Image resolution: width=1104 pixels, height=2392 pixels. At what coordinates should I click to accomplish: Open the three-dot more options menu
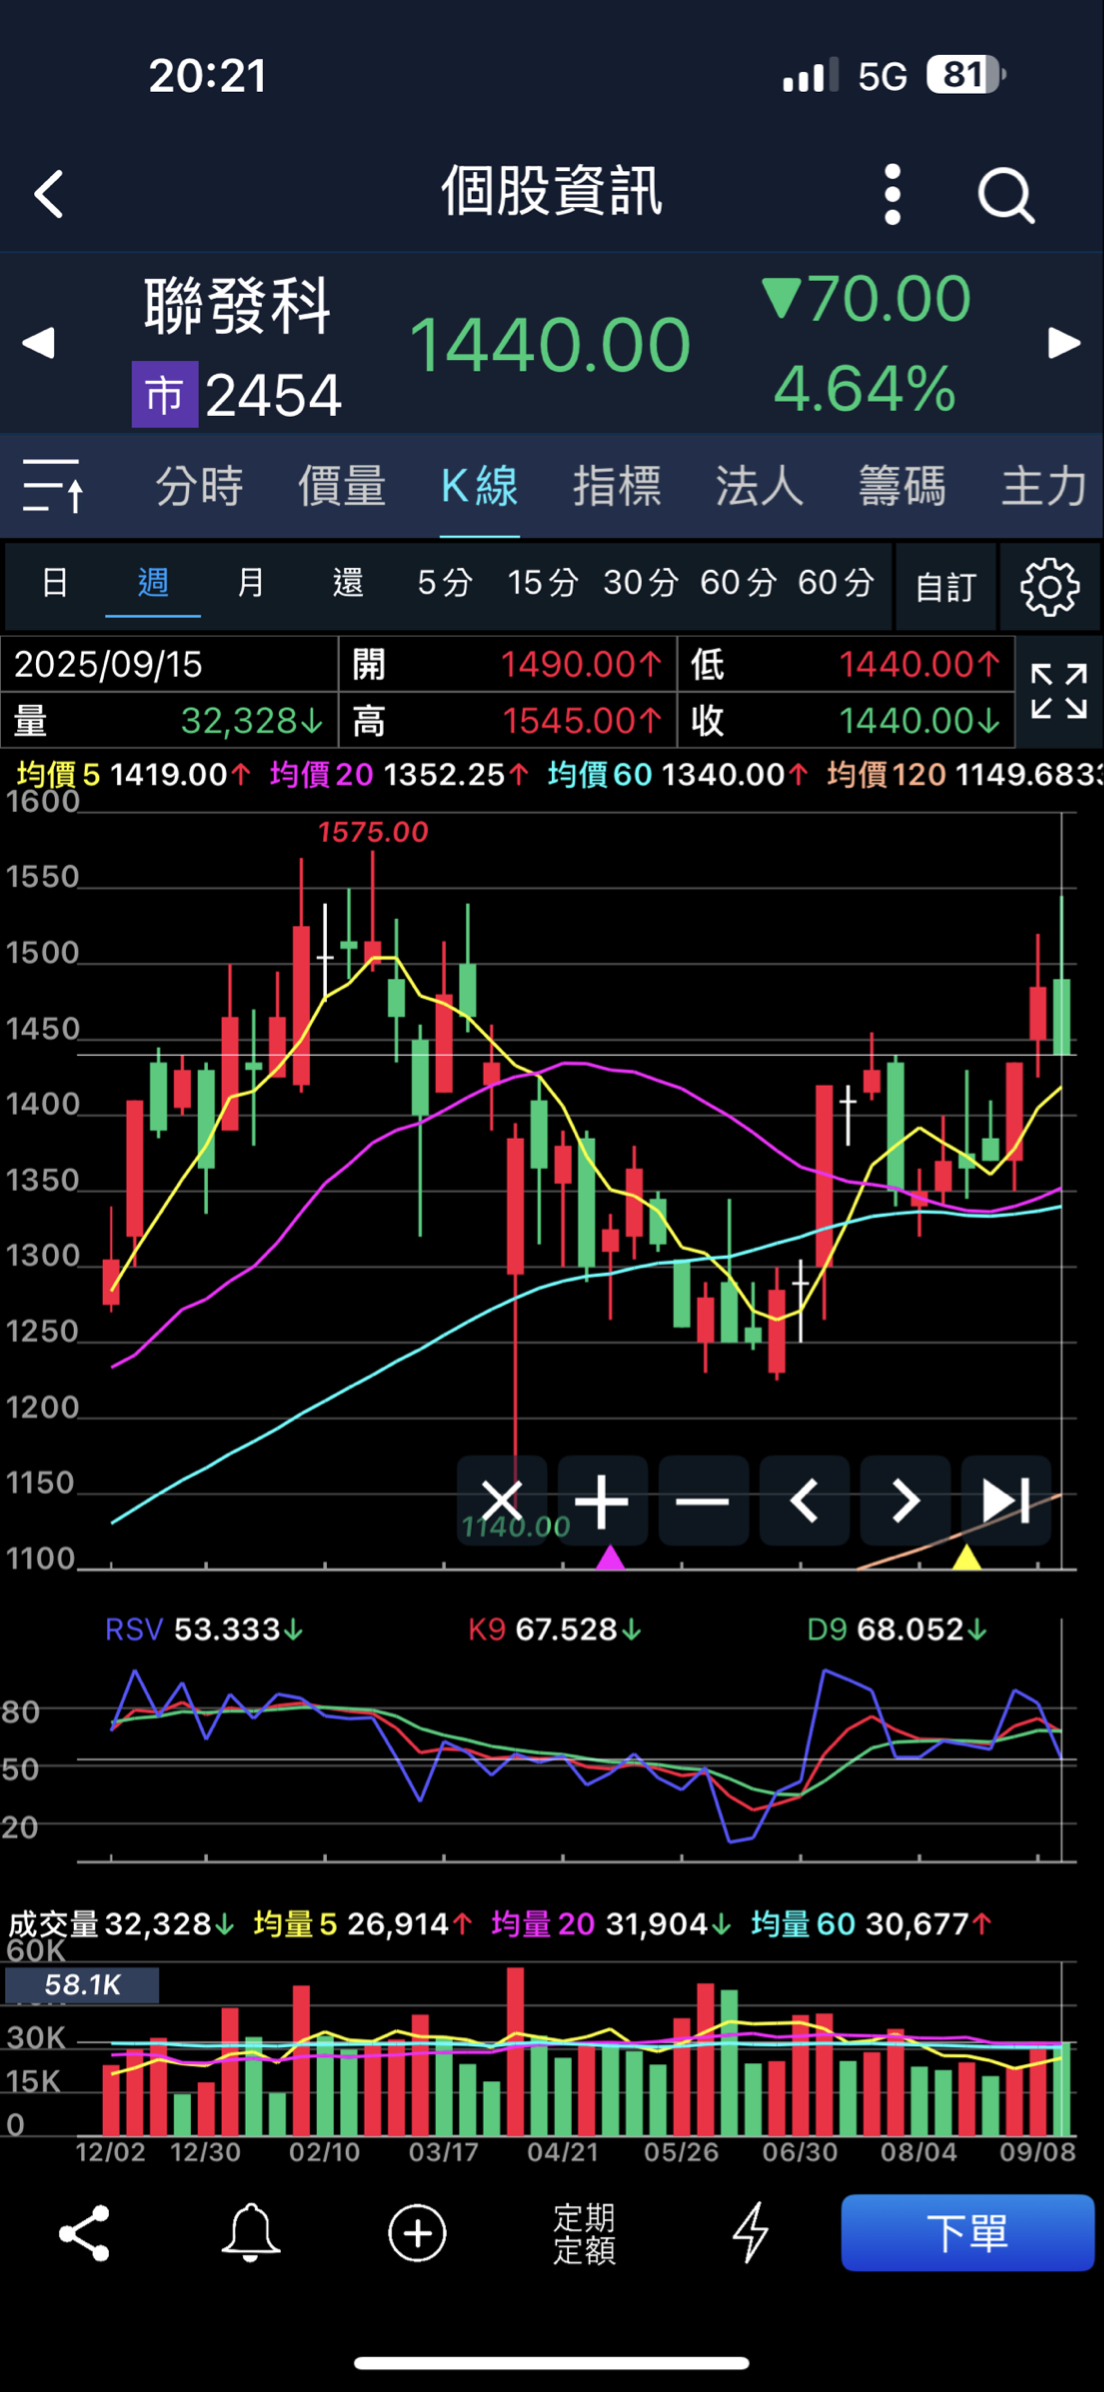[893, 194]
